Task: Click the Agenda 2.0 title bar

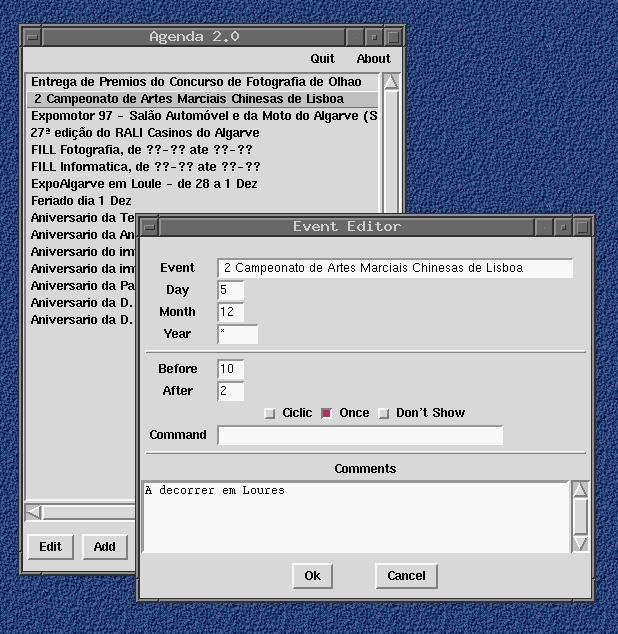Action: pos(194,37)
